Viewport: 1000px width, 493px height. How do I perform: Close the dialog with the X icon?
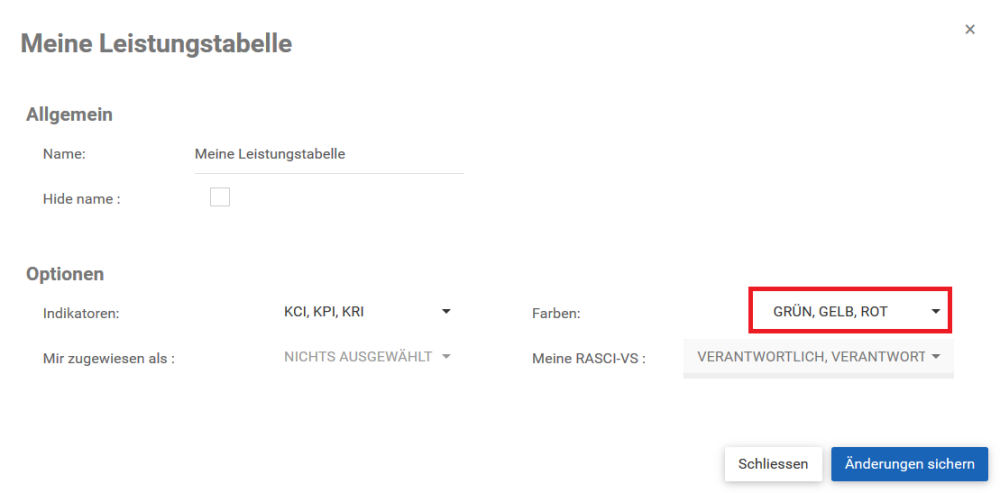(x=969, y=29)
